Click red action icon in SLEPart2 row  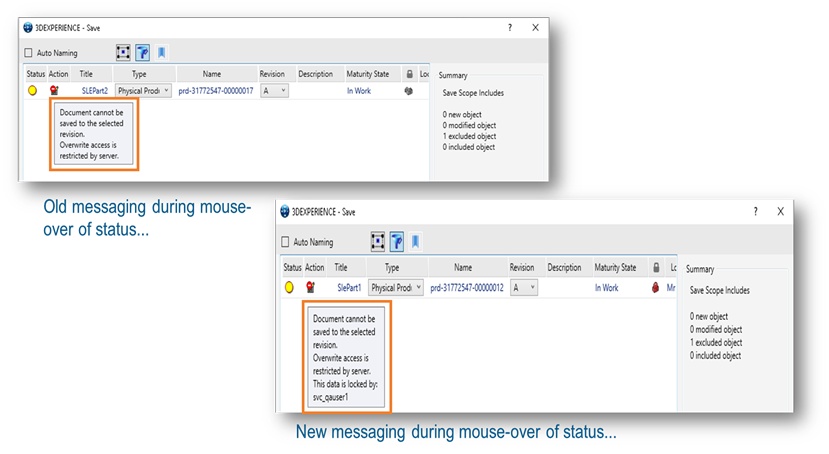click(54, 90)
